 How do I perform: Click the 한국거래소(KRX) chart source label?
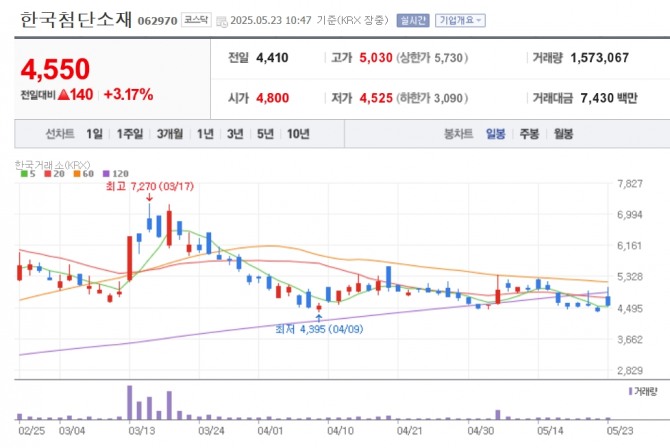click(53, 165)
